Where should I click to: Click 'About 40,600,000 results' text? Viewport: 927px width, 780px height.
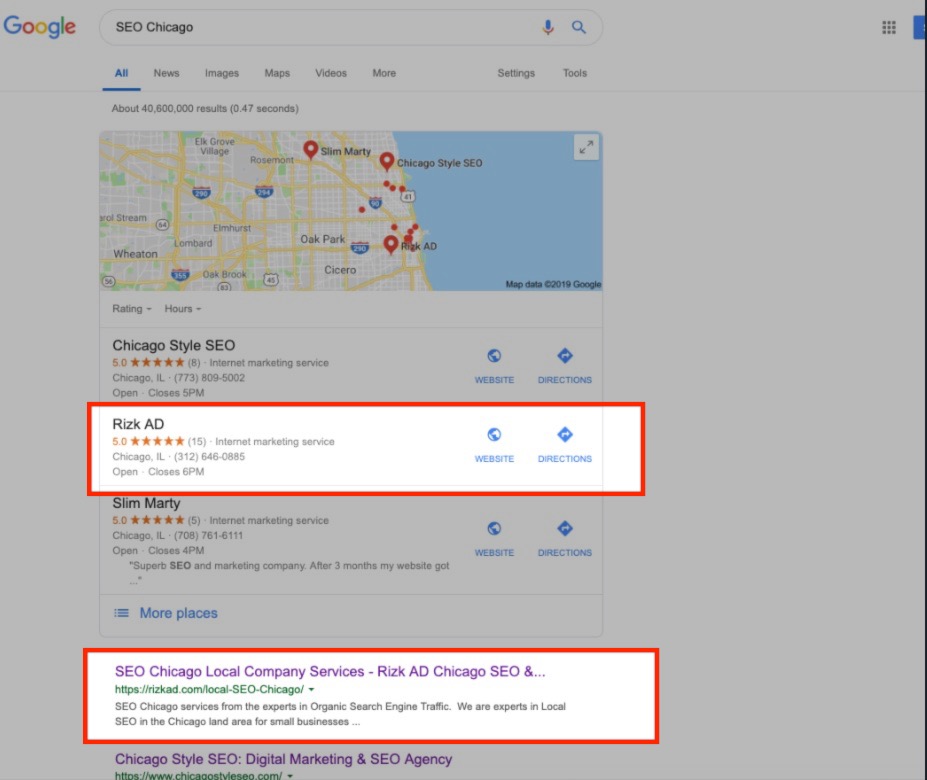(169, 109)
